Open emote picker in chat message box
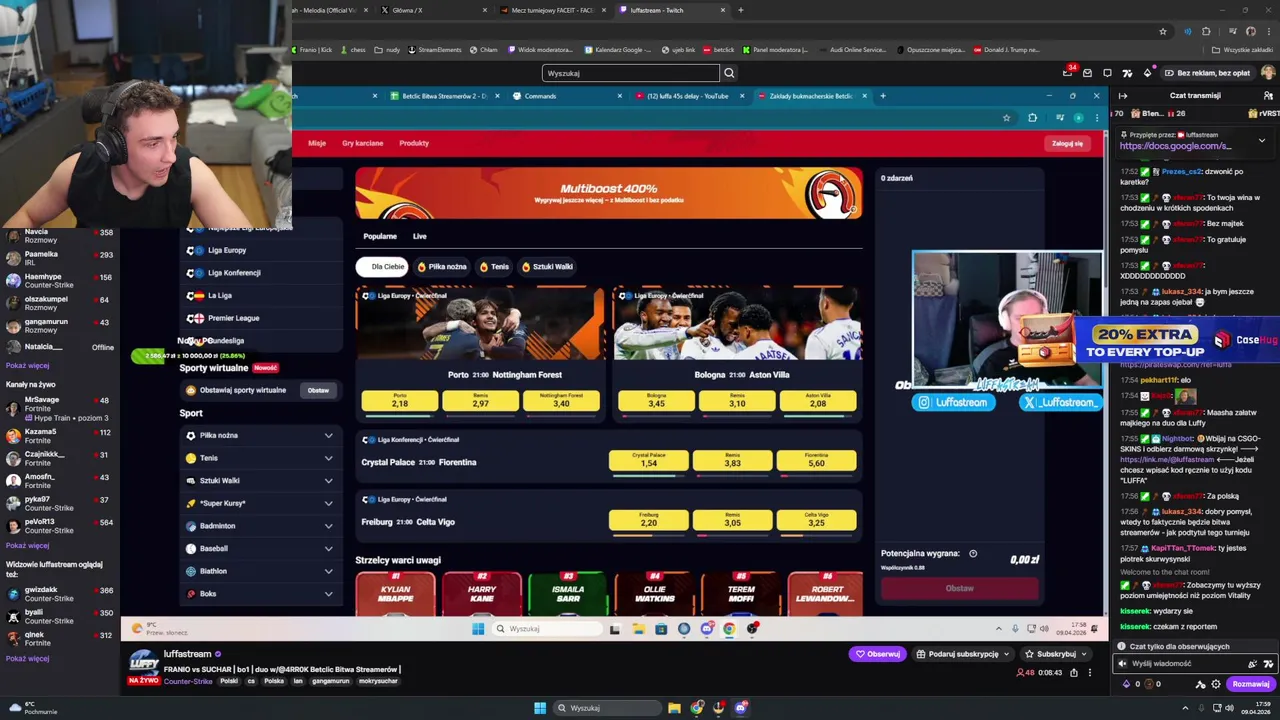1280x720 pixels. click(1253, 663)
